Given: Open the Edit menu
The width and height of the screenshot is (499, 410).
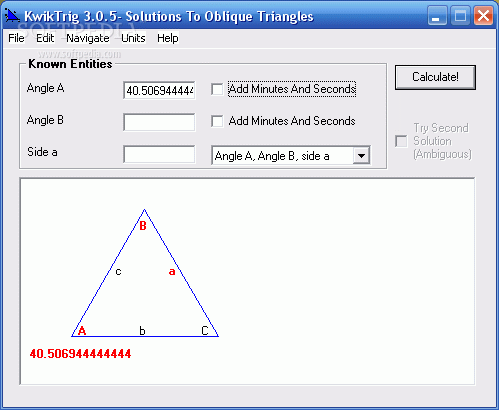Looking at the screenshot, I should point(45,38).
